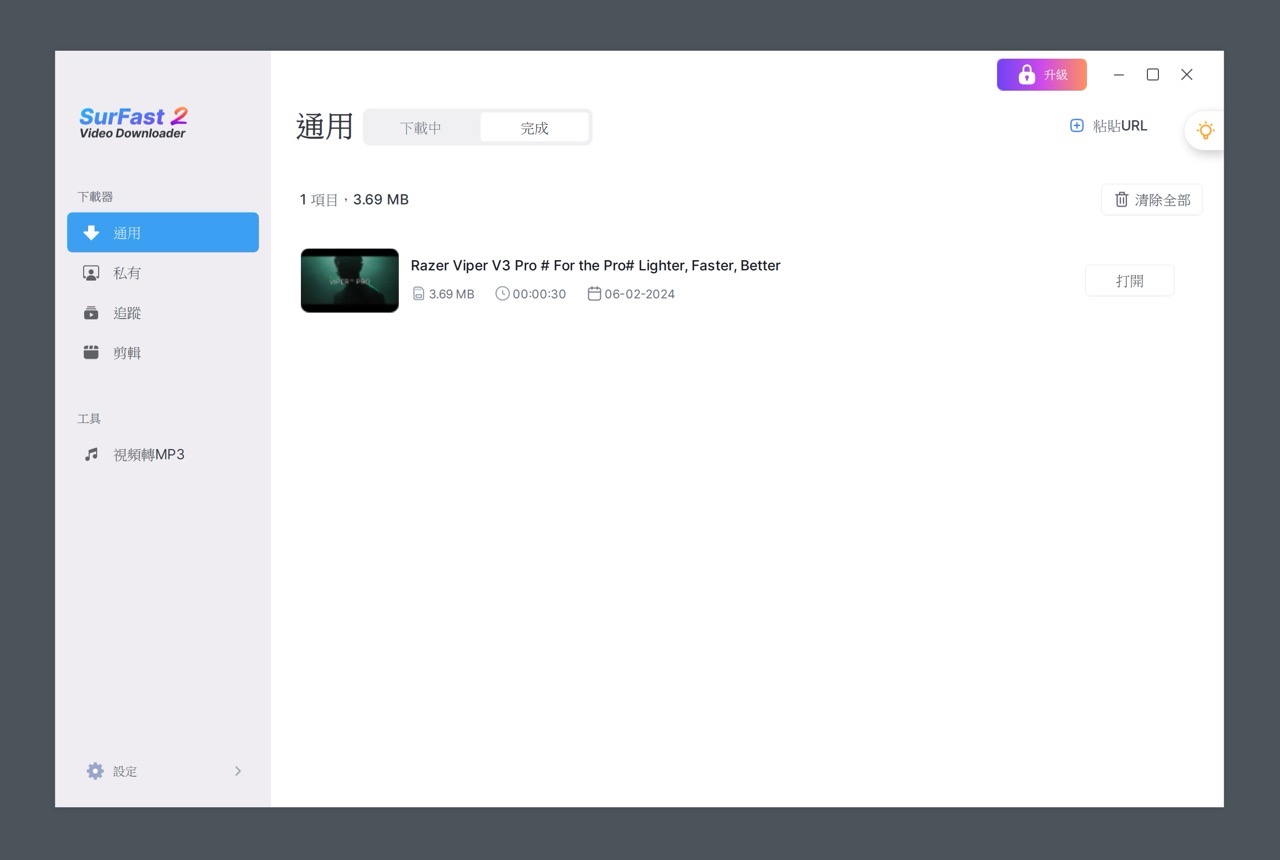Click the "1 項目，3.69 MB" summary text
The width and height of the screenshot is (1280, 860).
click(354, 199)
